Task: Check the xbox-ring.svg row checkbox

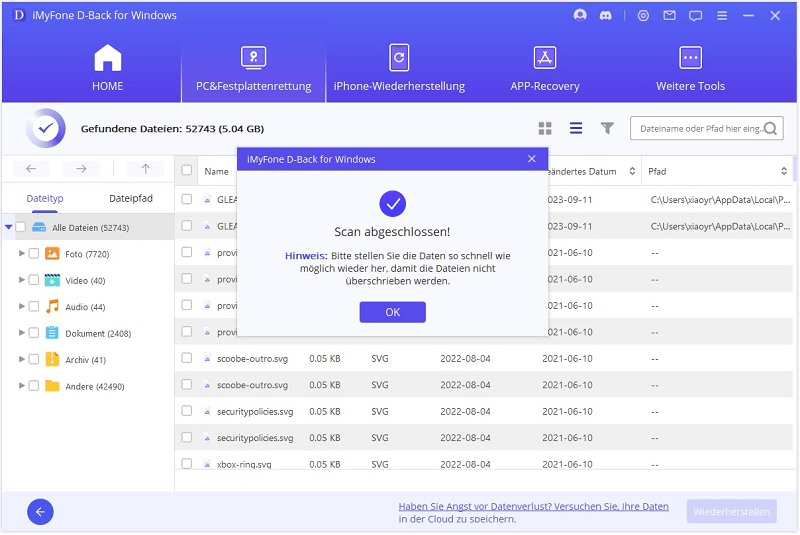Action: pyautogui.click(x=187, y=464)
